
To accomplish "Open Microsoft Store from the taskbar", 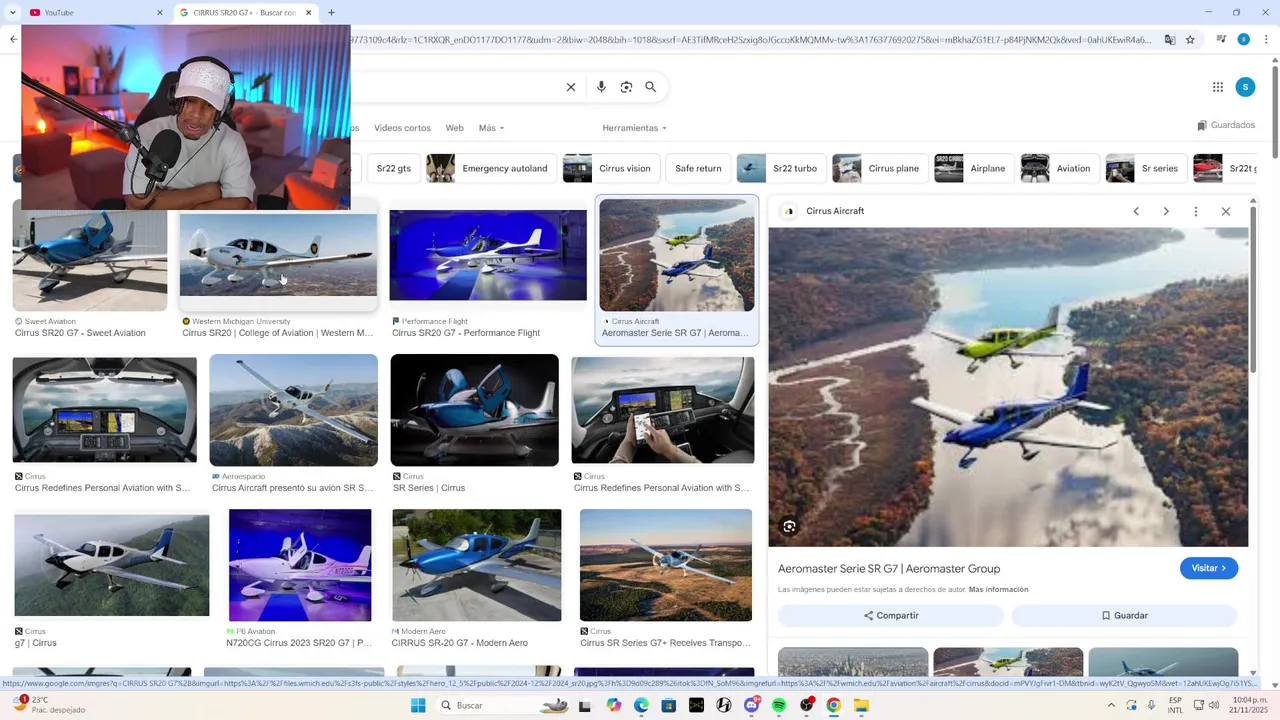I will click(669, 705).
